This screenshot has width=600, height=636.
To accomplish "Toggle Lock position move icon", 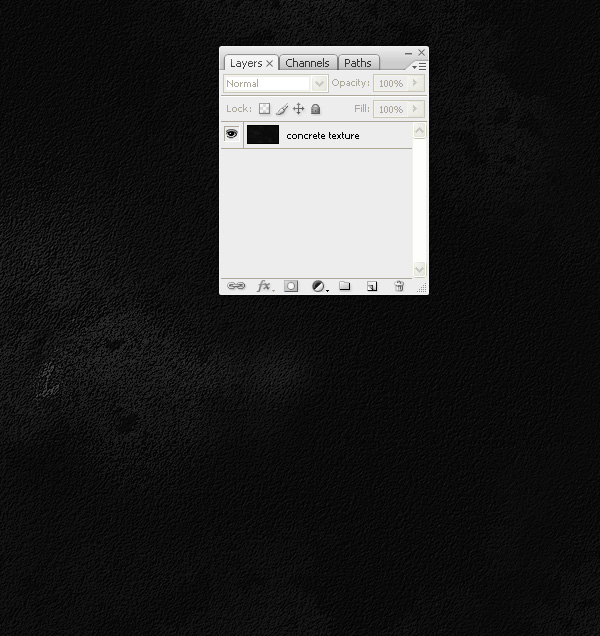I will [299, 109].
